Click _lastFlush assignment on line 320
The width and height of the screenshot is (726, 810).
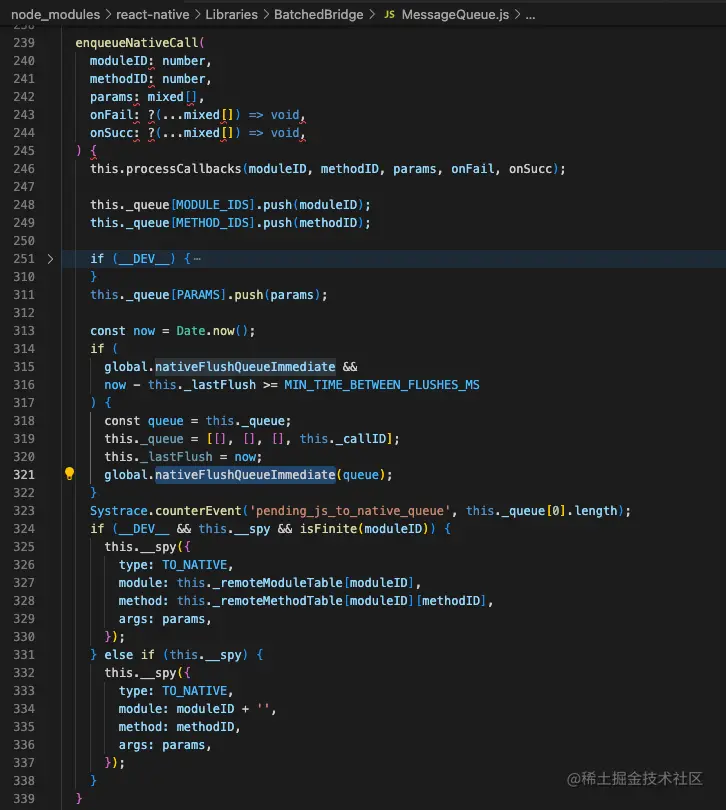[x=176, y=457]
